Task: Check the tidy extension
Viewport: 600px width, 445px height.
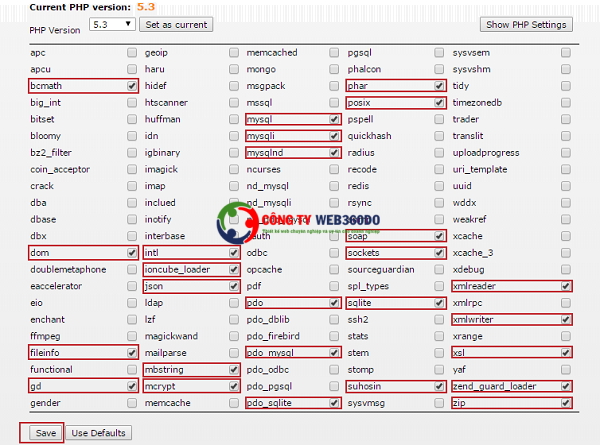Action: [x=566, y=86]
